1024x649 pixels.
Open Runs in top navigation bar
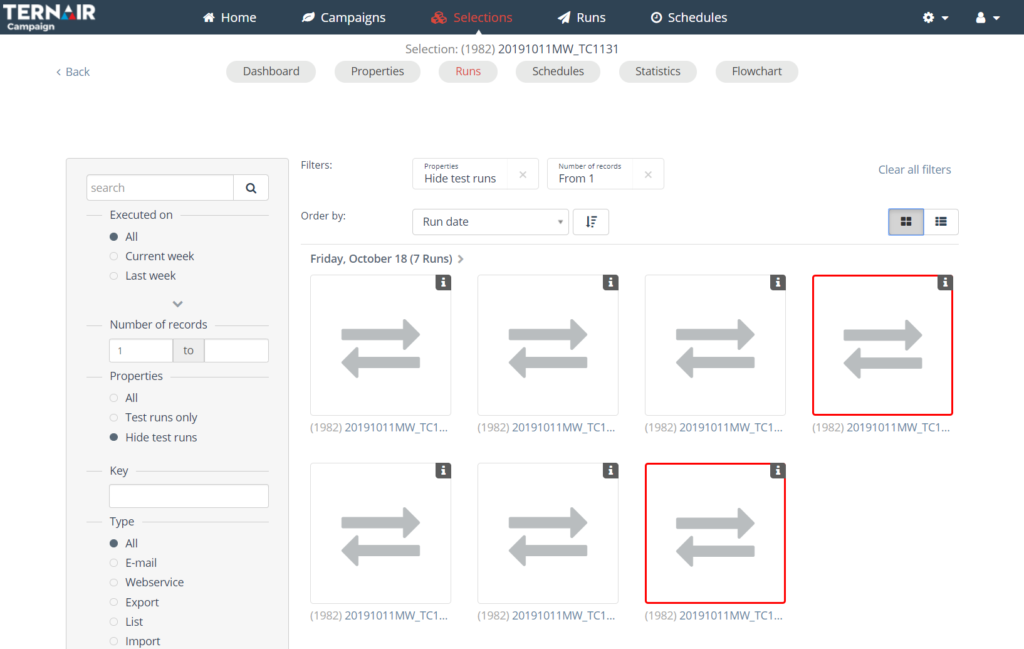tap(581, 18)
